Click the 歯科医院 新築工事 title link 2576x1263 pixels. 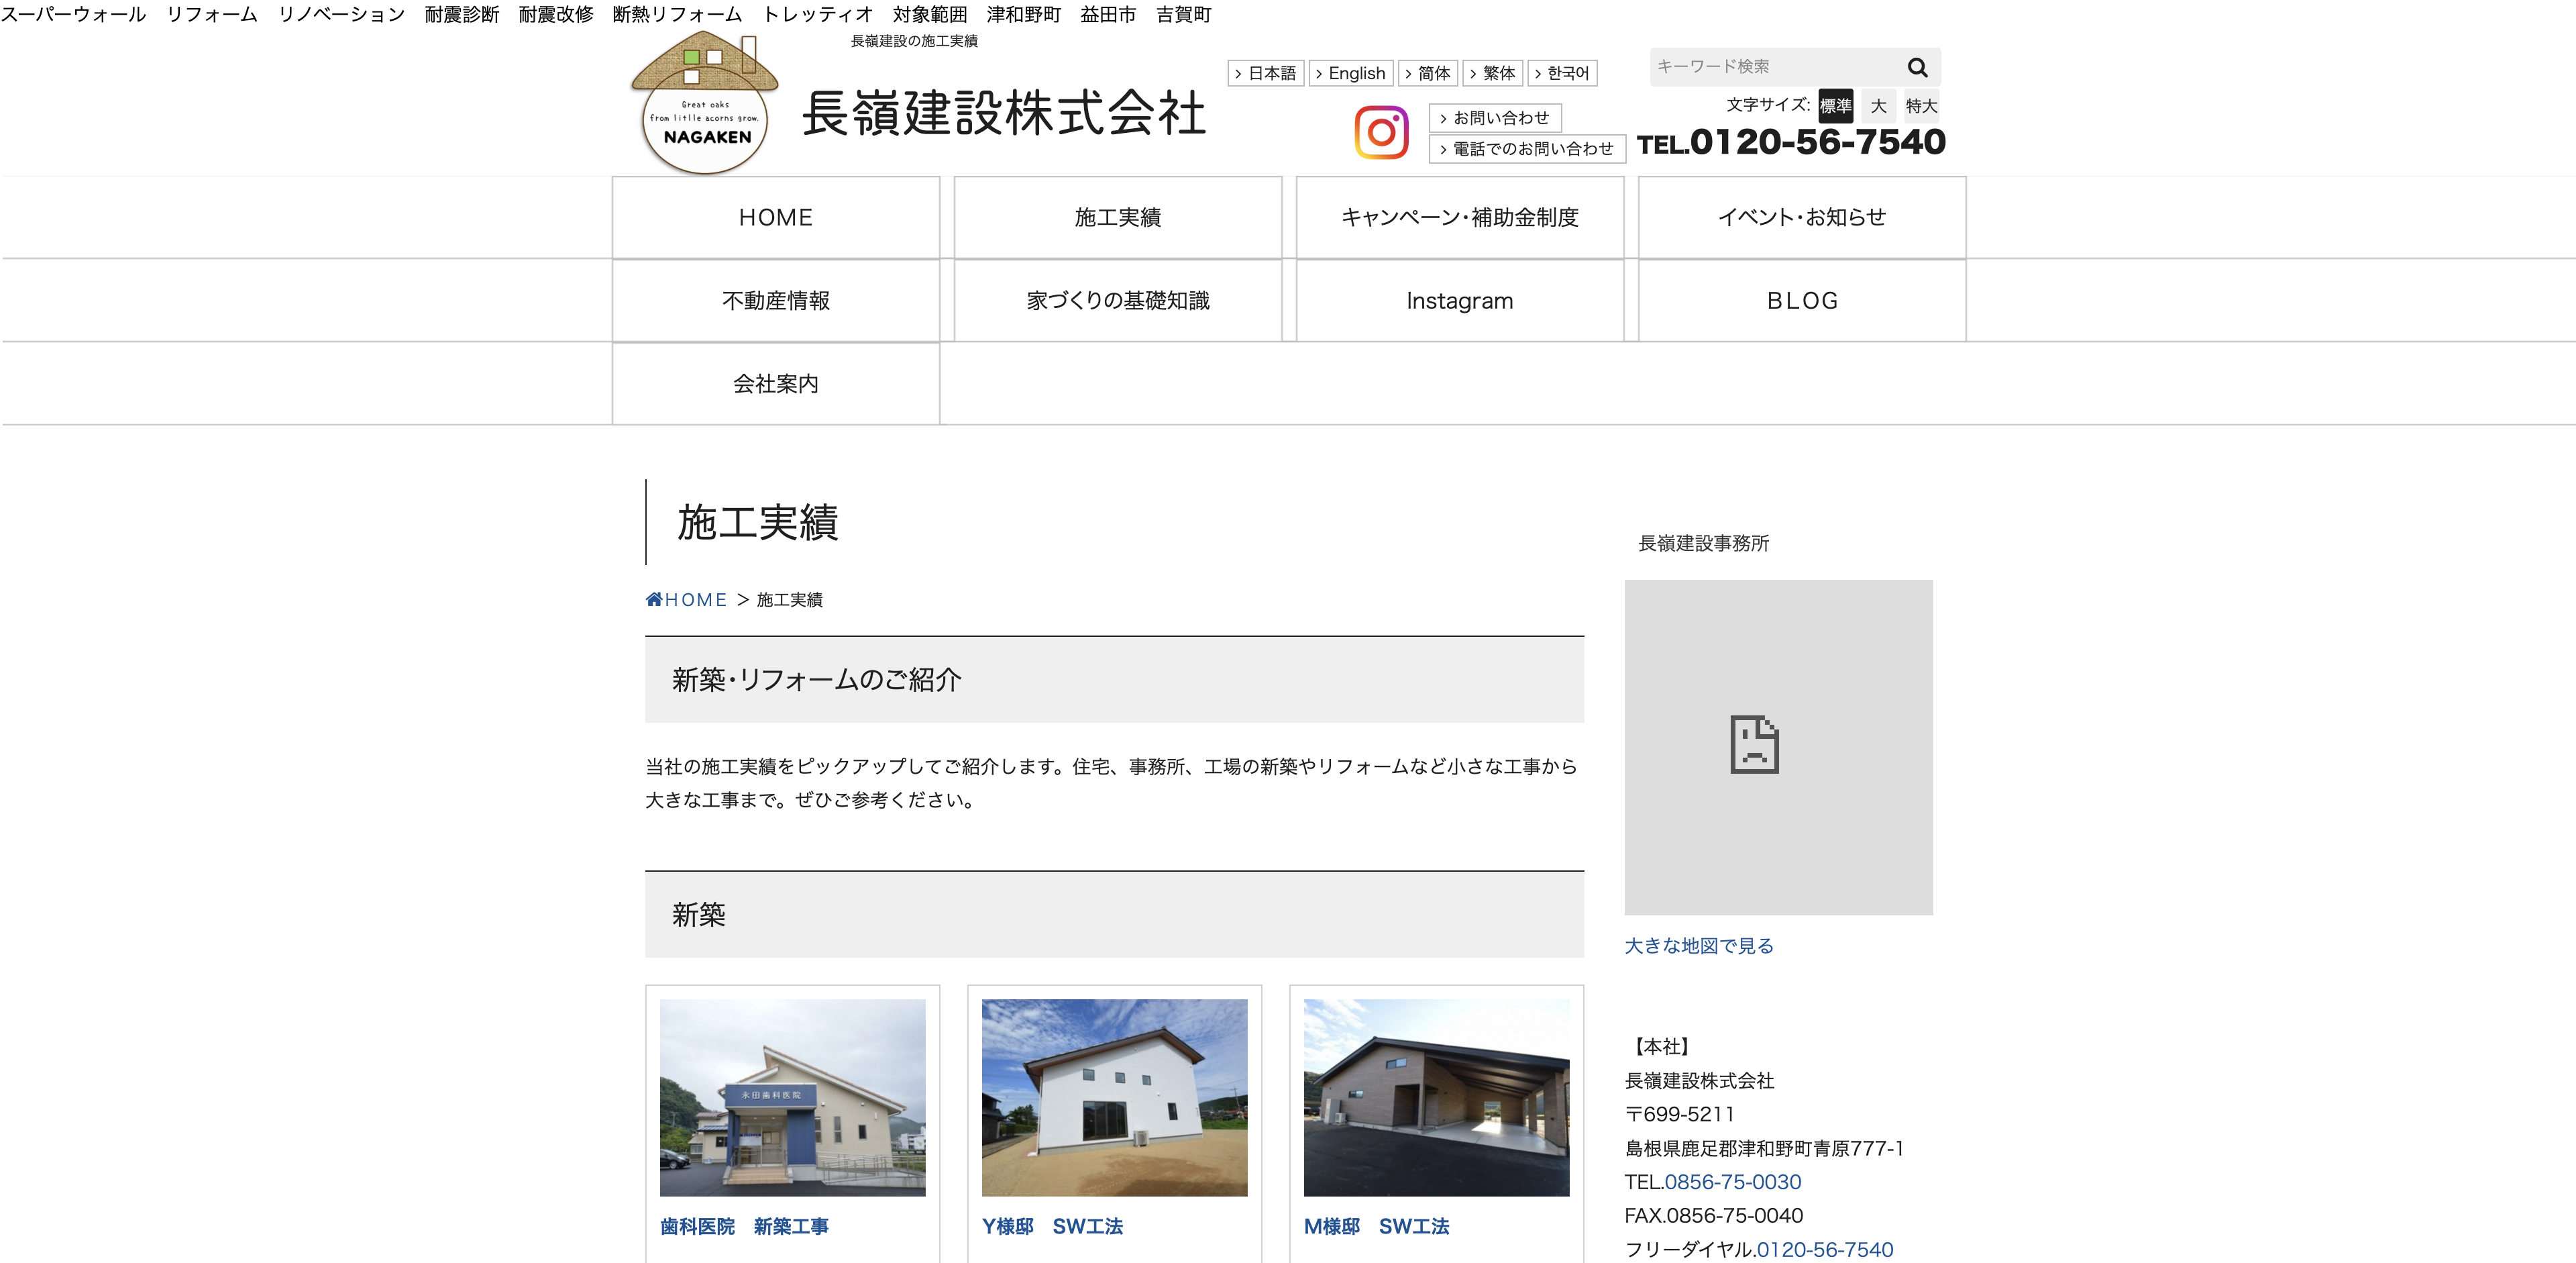coord(745,1226)
